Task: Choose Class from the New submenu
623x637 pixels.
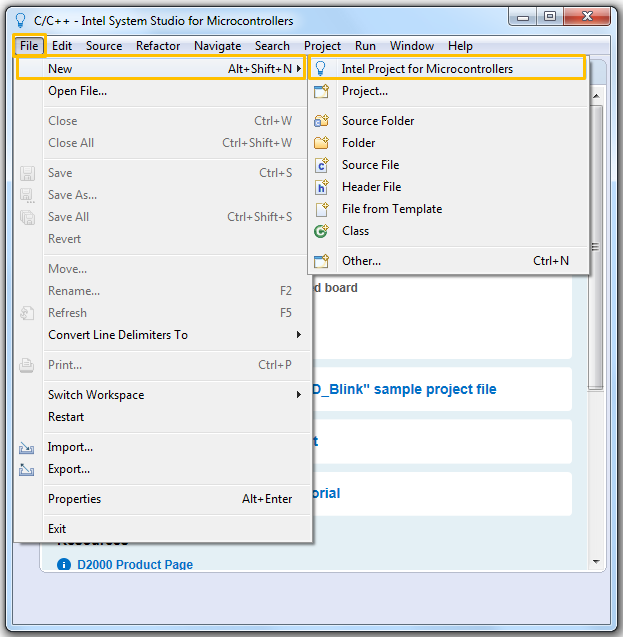Action: pos(448,231)
